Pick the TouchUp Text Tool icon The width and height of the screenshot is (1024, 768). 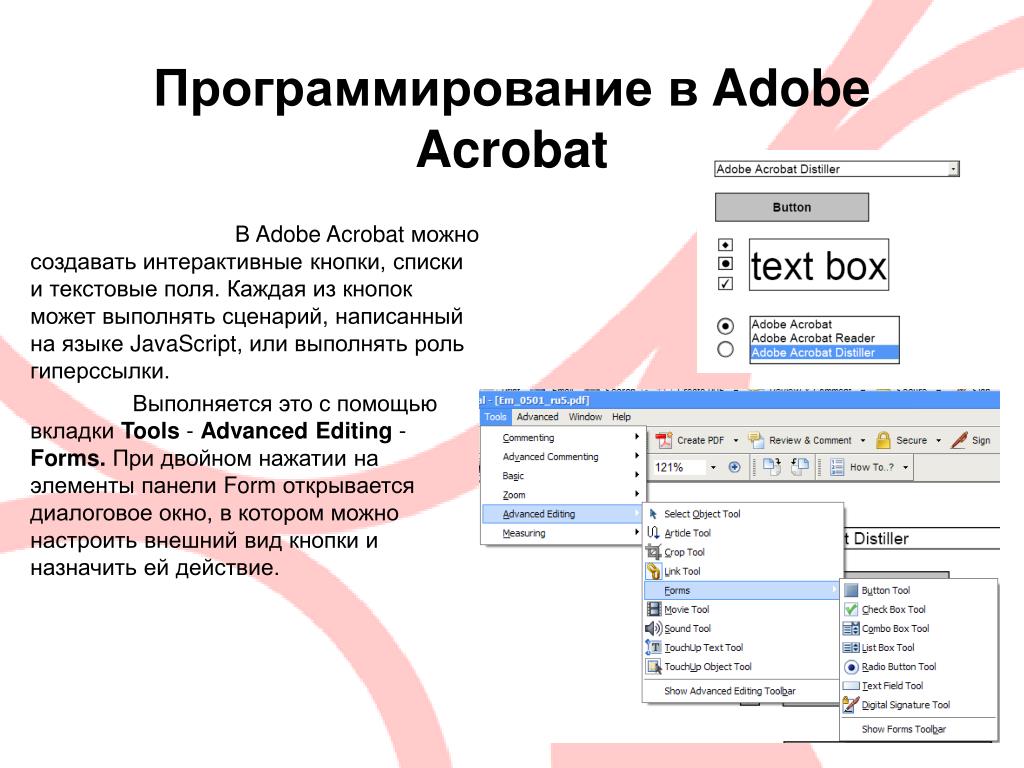point(654,647)
